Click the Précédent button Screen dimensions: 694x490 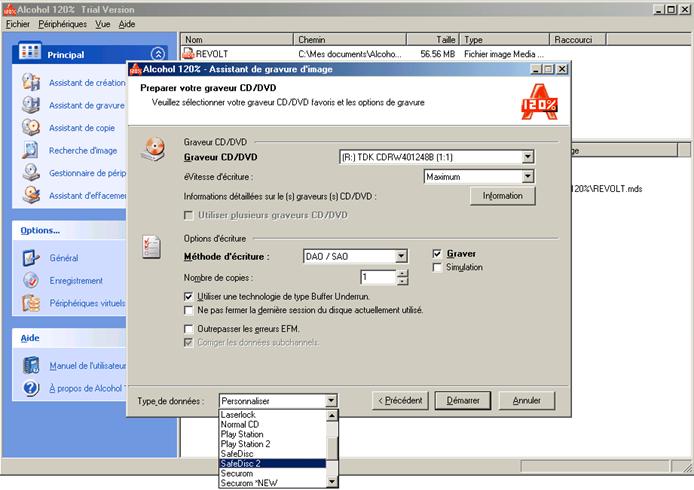(x=400, y=401)
